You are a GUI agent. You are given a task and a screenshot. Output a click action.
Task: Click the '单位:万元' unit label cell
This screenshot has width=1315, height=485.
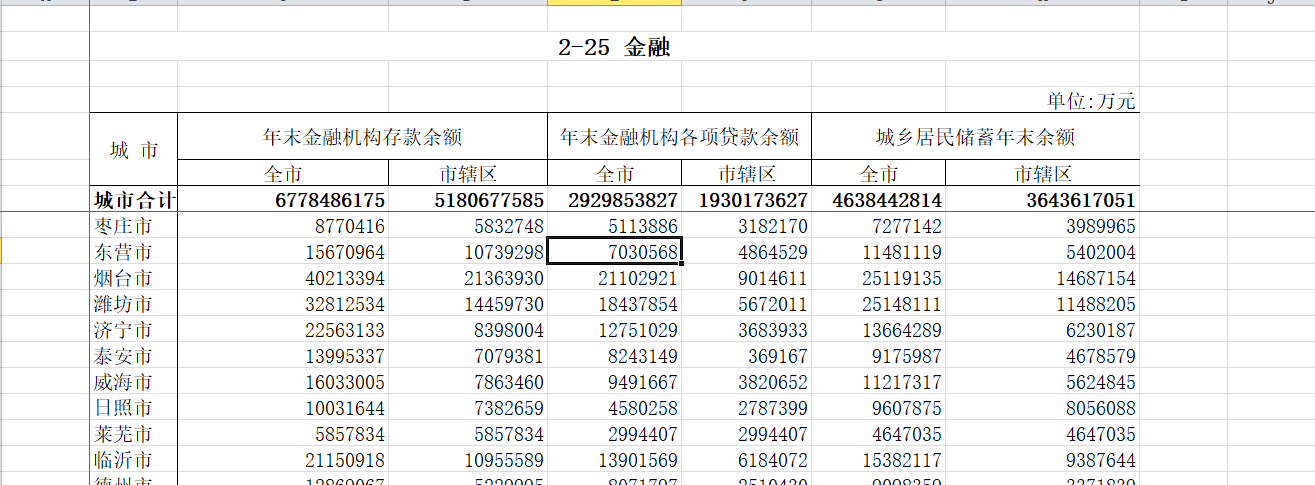pos(1091,101)
